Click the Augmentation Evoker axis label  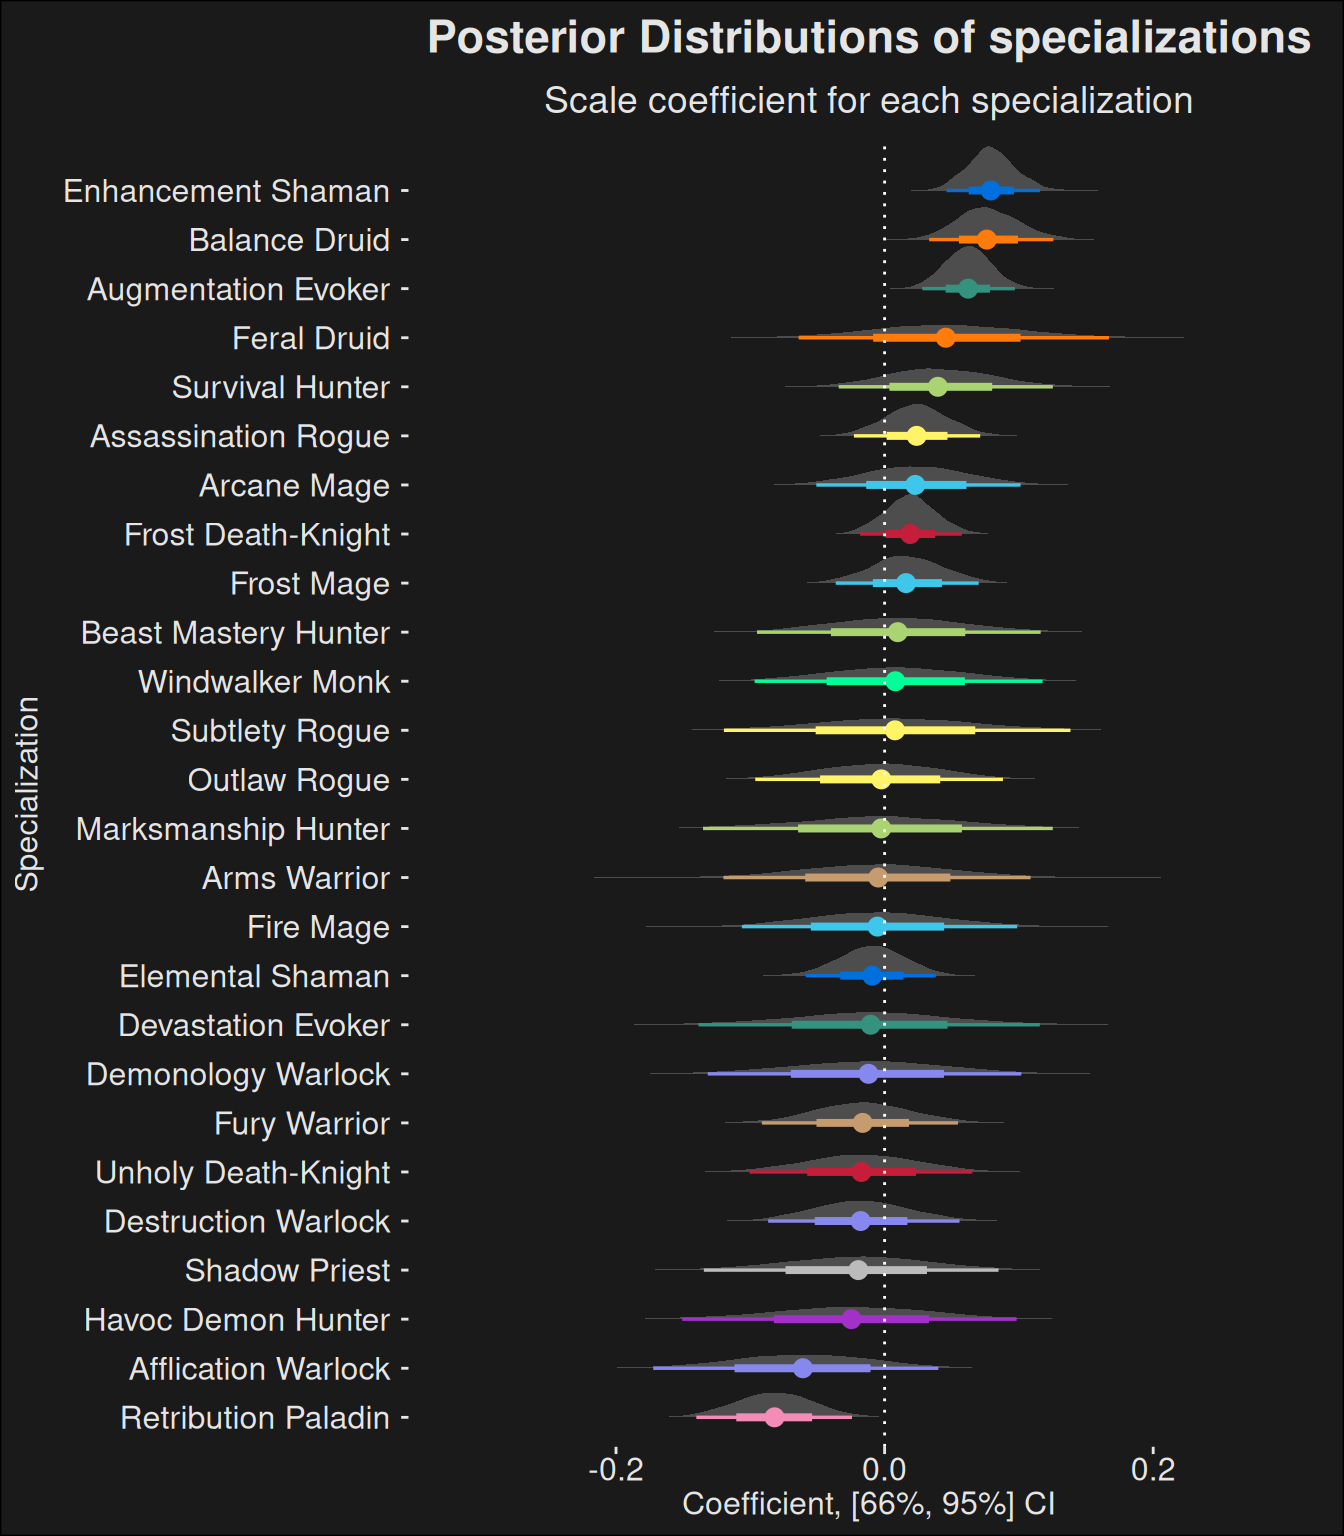(x=238, y=289)
